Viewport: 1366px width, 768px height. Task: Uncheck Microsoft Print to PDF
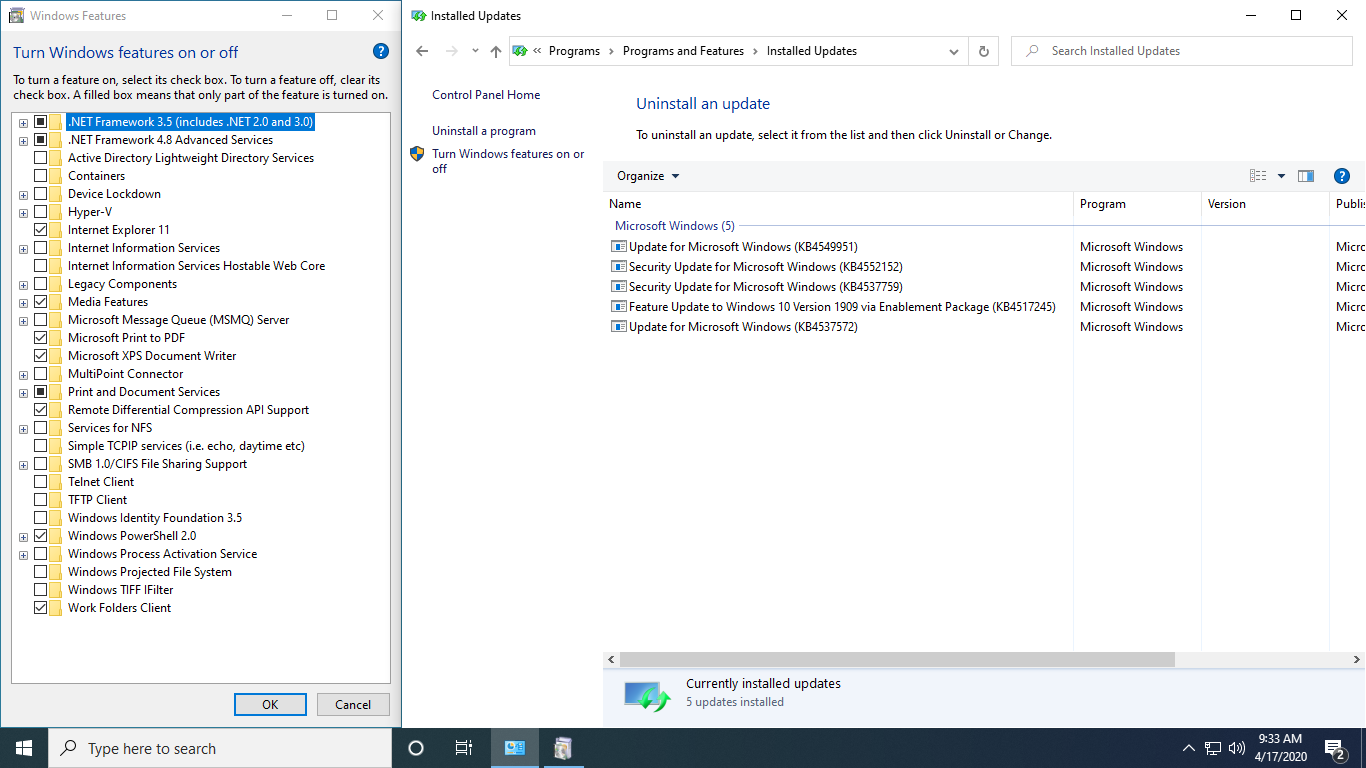(41, 338)
